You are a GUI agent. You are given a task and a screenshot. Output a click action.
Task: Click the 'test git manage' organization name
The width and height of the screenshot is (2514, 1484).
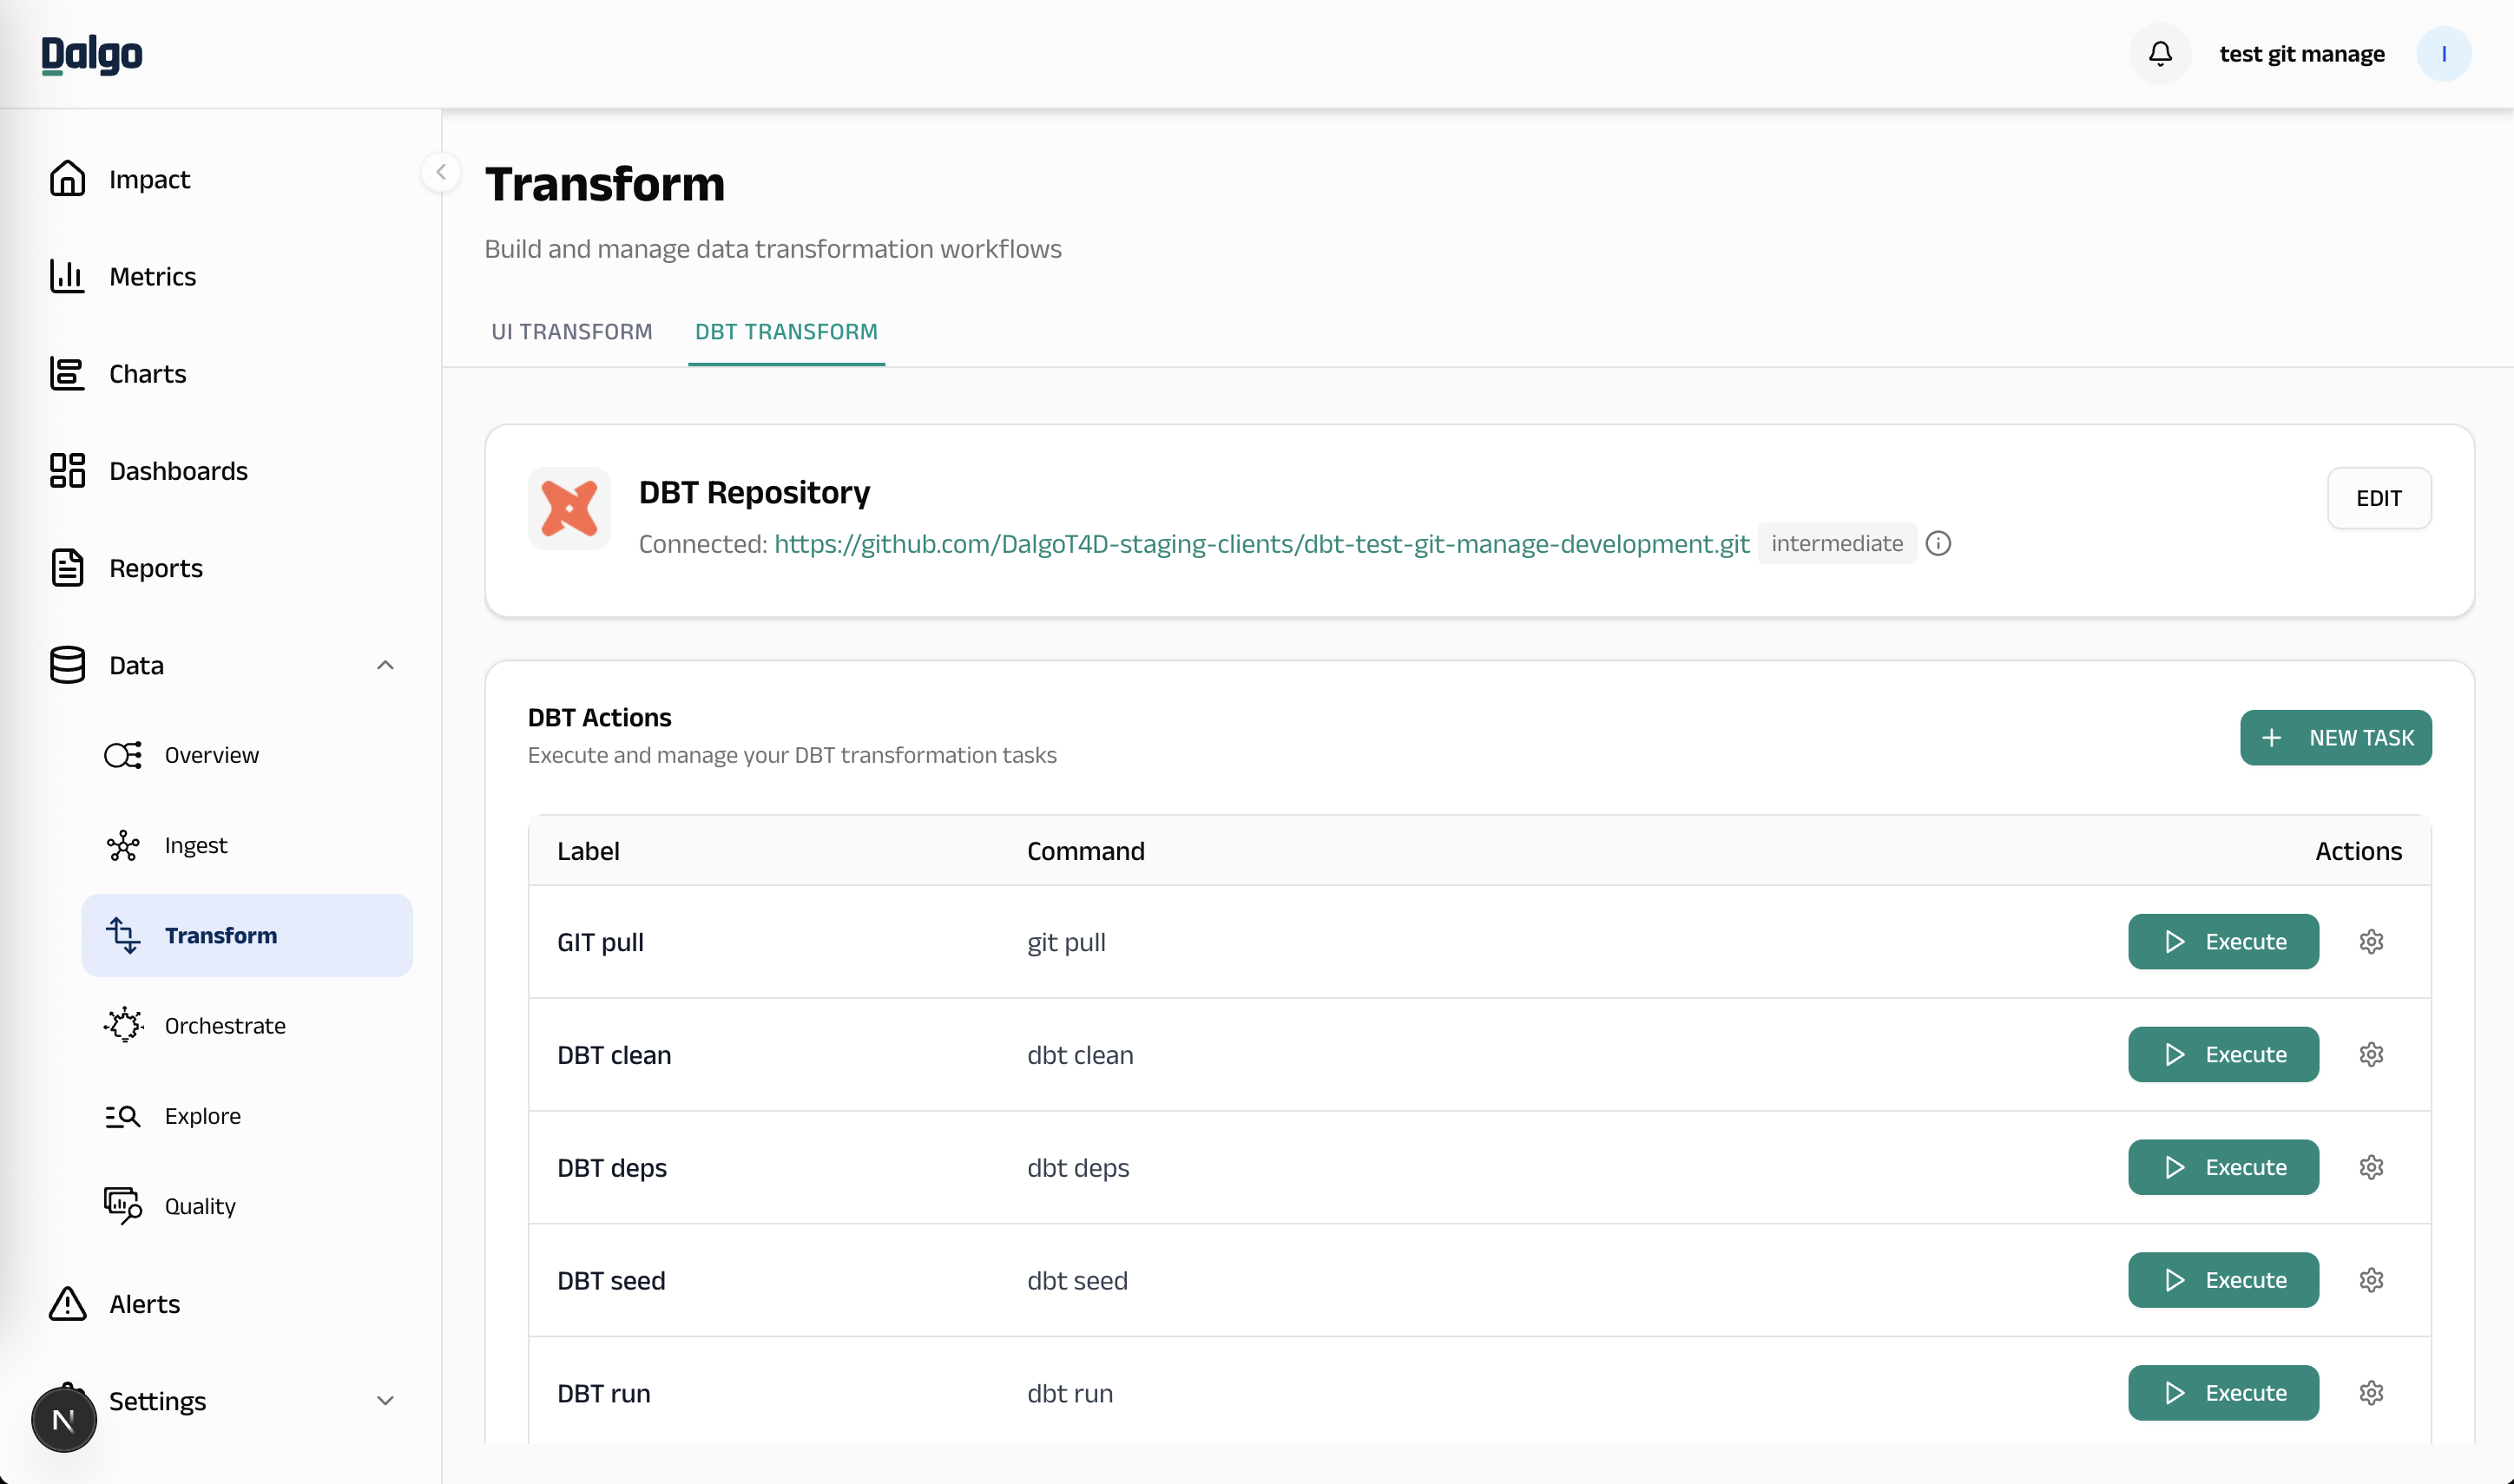point(2302,54)
